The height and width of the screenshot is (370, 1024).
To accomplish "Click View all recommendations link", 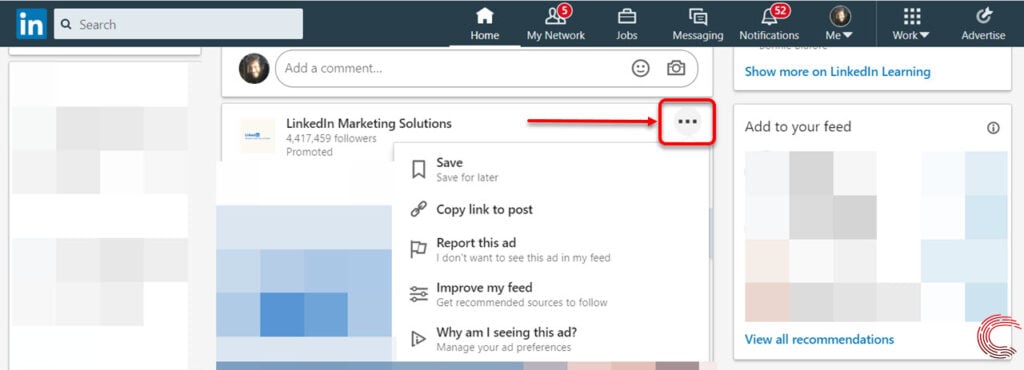I will (819, 339).
